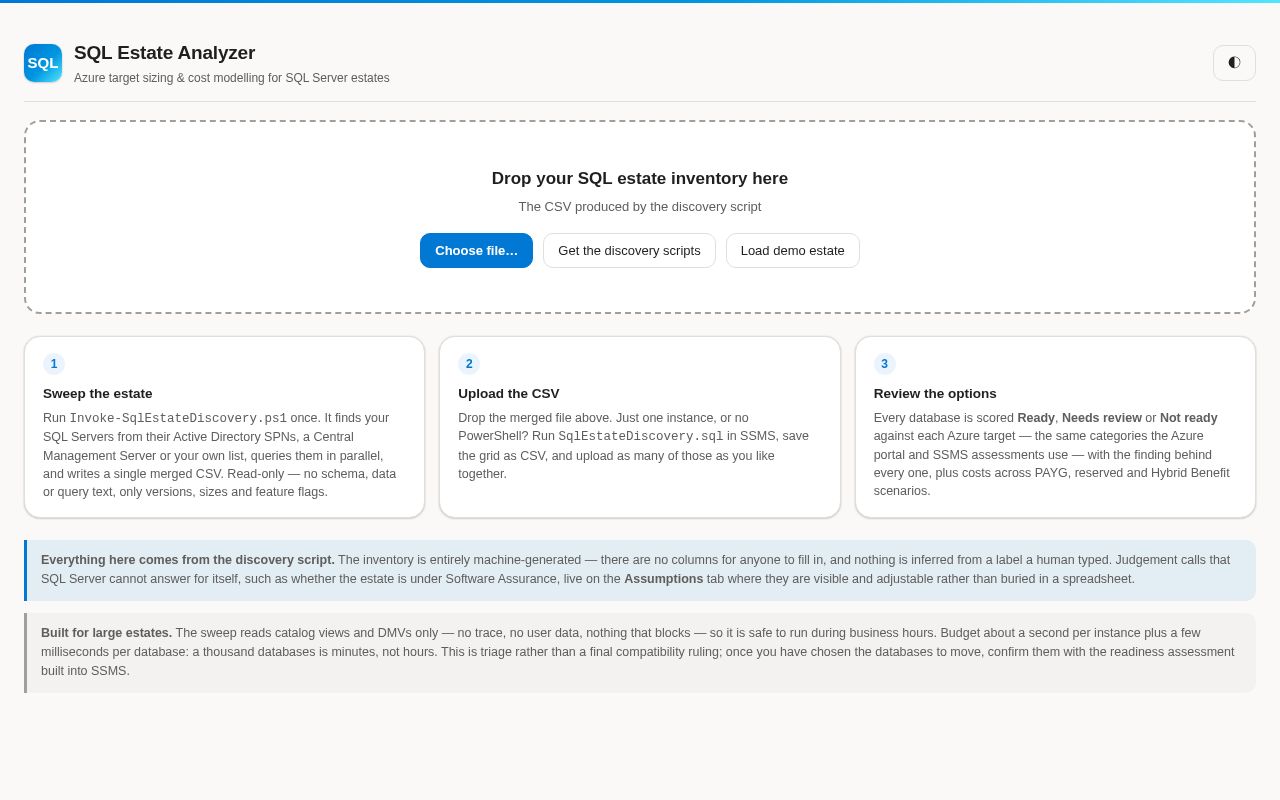Viewport: 1280px width, 800px height.
Task: Click 'Built for large estates.' bold text
Action: coord(106,633)
